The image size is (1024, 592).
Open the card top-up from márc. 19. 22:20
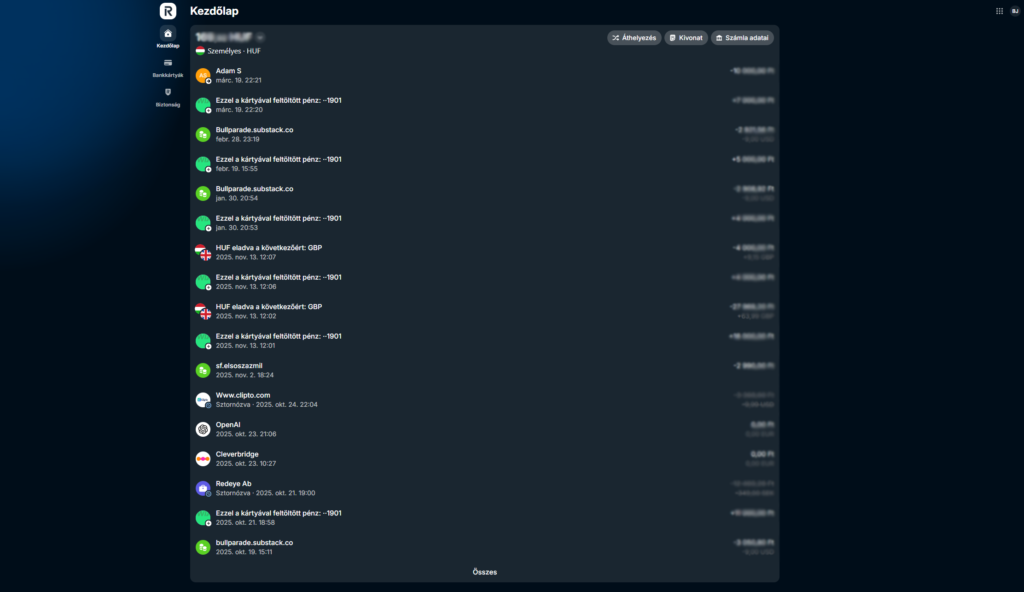[x=484, y=105]
